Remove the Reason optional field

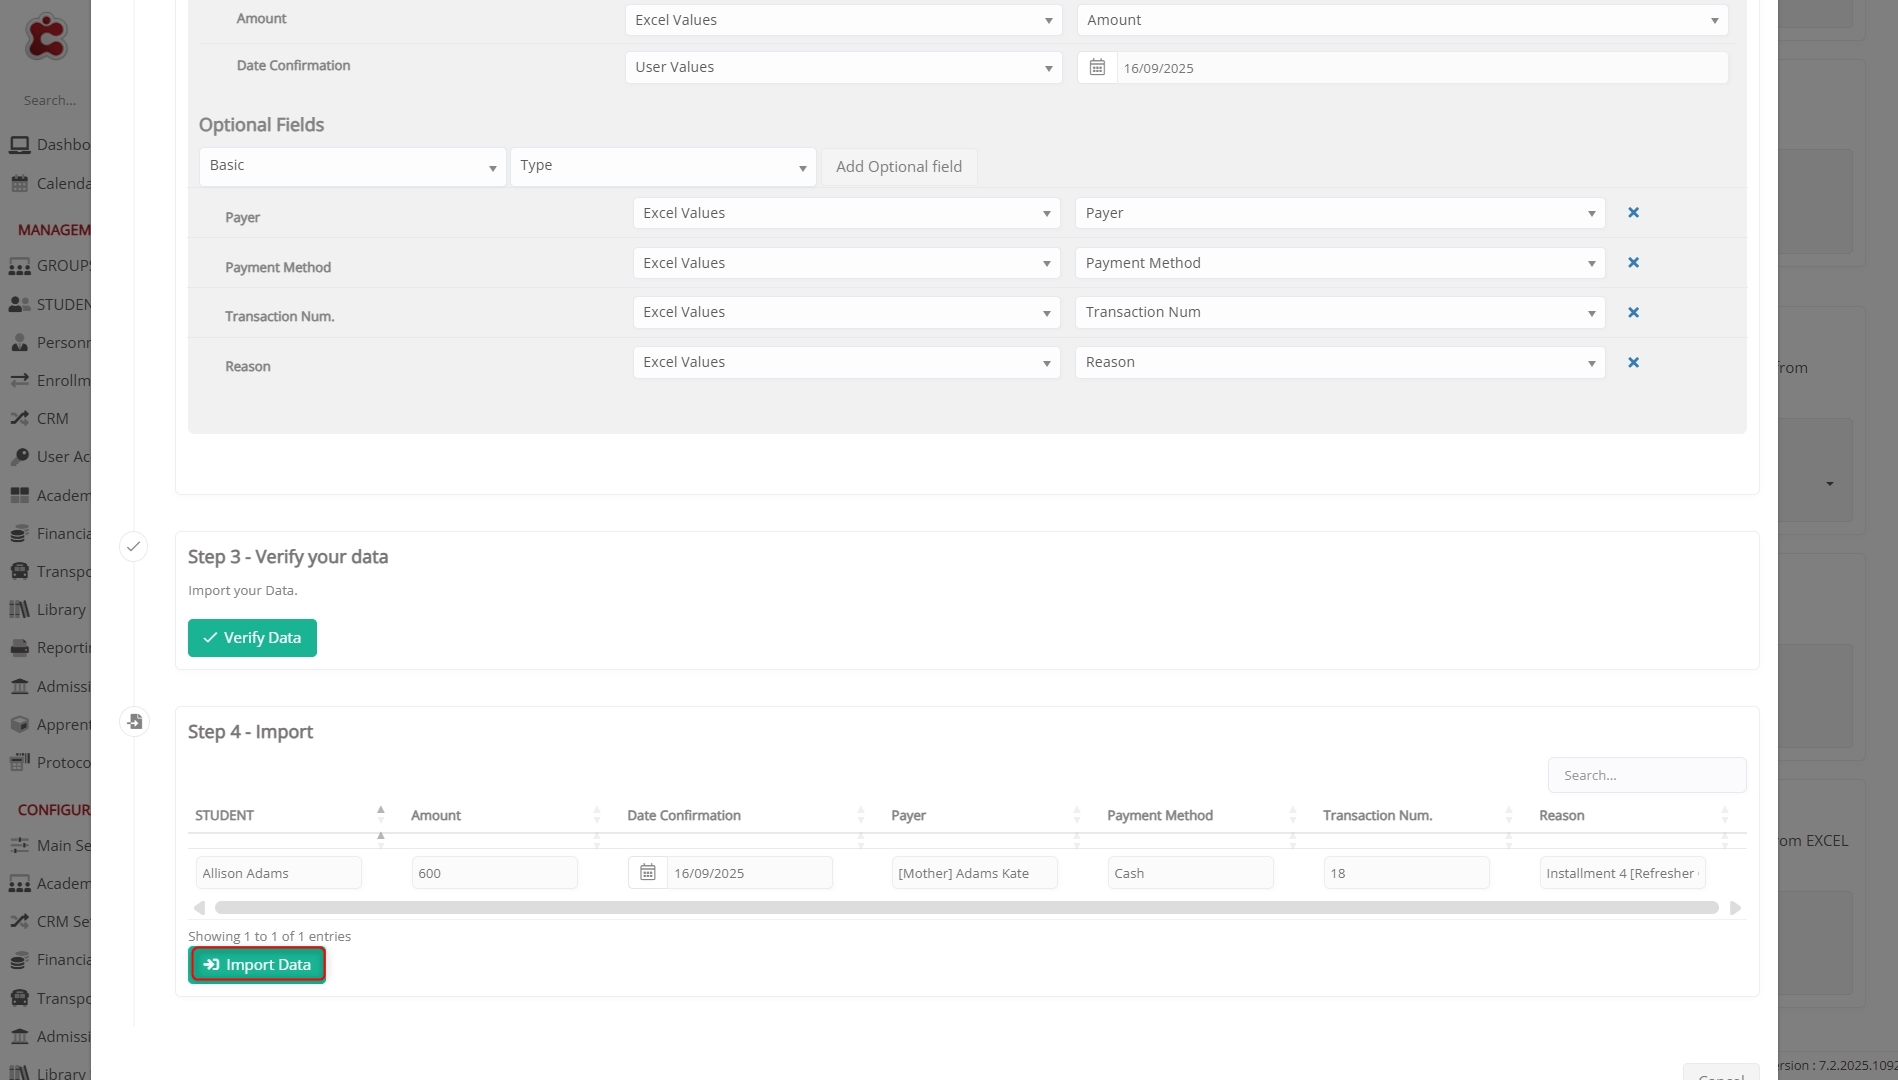click(x=1633, y=363)
